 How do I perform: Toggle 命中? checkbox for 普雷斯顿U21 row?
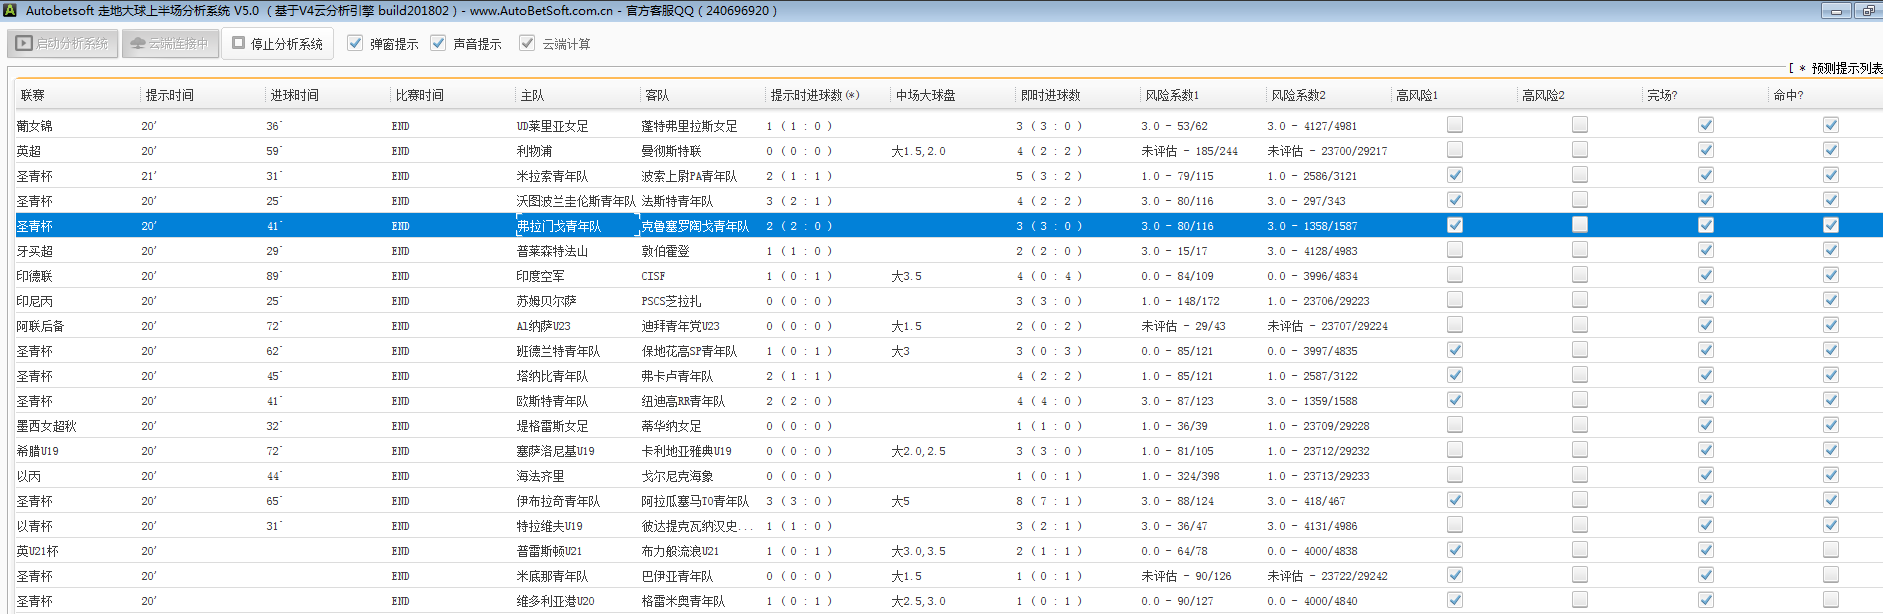click(x=1831, y=550)
